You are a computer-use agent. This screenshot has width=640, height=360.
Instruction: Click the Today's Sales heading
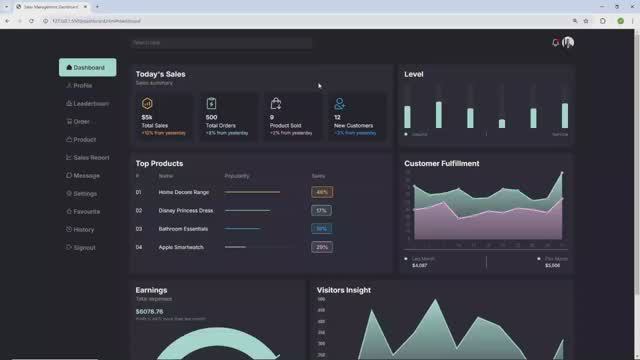point(160,74)
